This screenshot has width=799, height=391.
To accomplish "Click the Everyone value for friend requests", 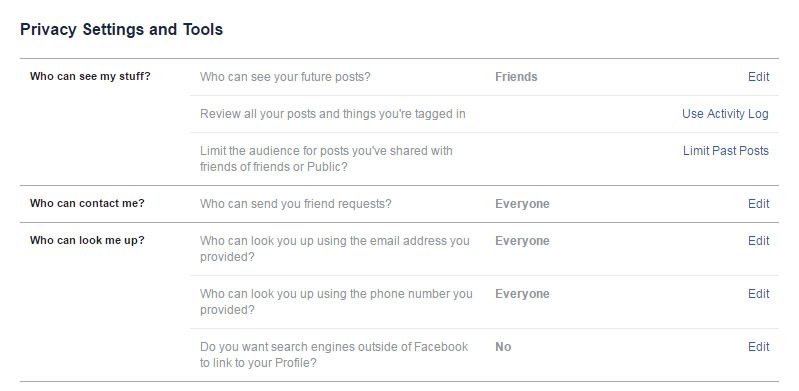I will [x=522, y=204].
